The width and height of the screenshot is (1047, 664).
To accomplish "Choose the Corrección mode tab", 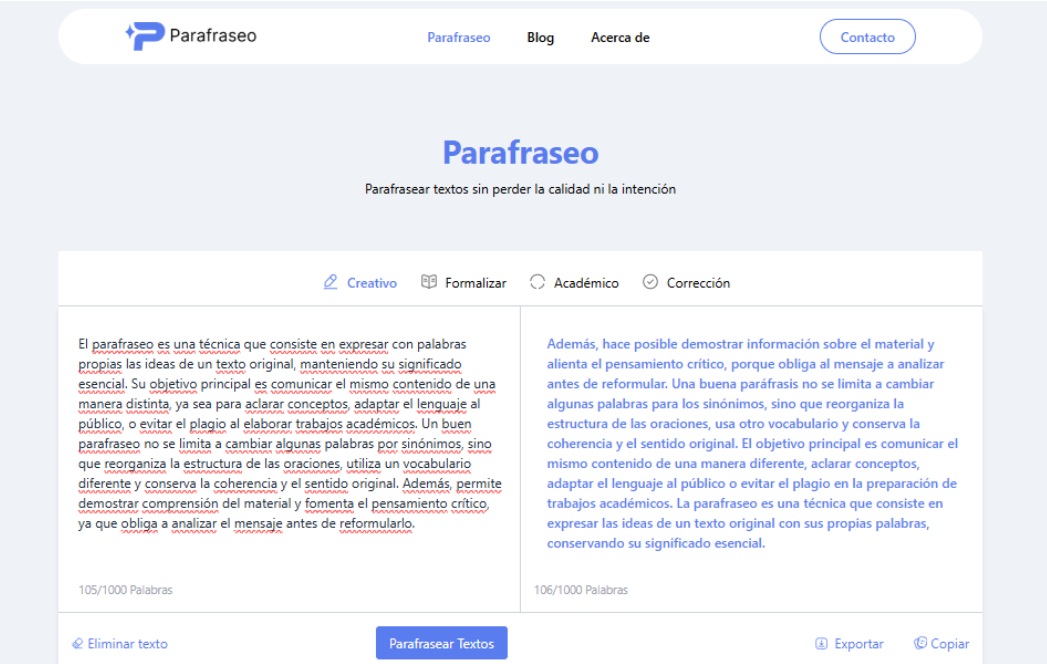I will point(698,283).
